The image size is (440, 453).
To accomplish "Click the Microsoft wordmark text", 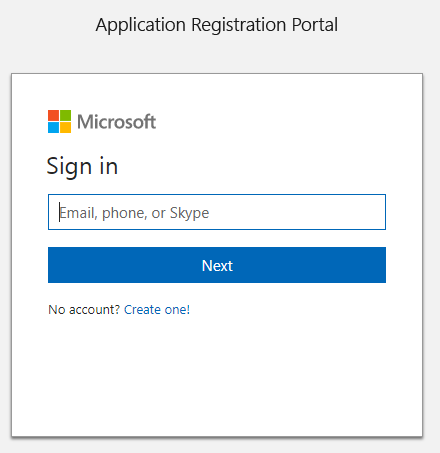I will pos(116,122).
